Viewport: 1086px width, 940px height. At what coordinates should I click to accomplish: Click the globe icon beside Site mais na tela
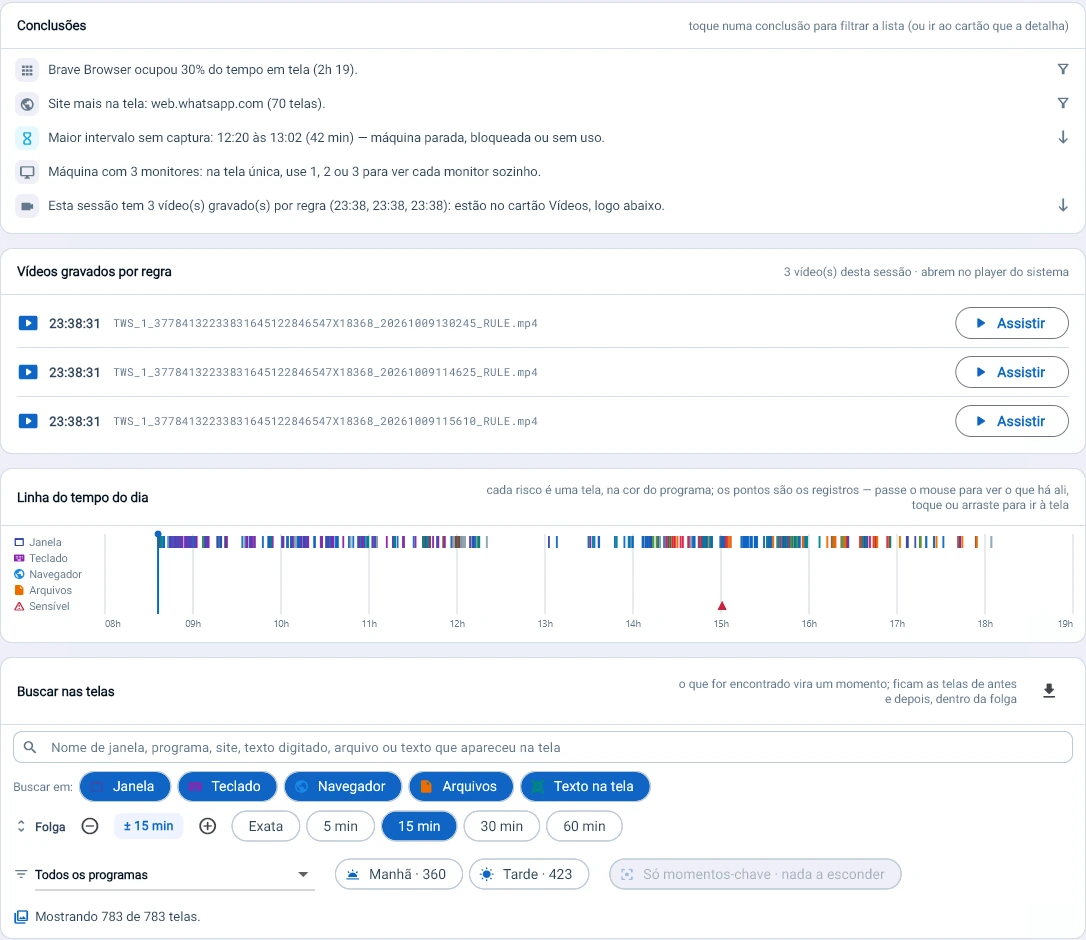click(27, 104)
